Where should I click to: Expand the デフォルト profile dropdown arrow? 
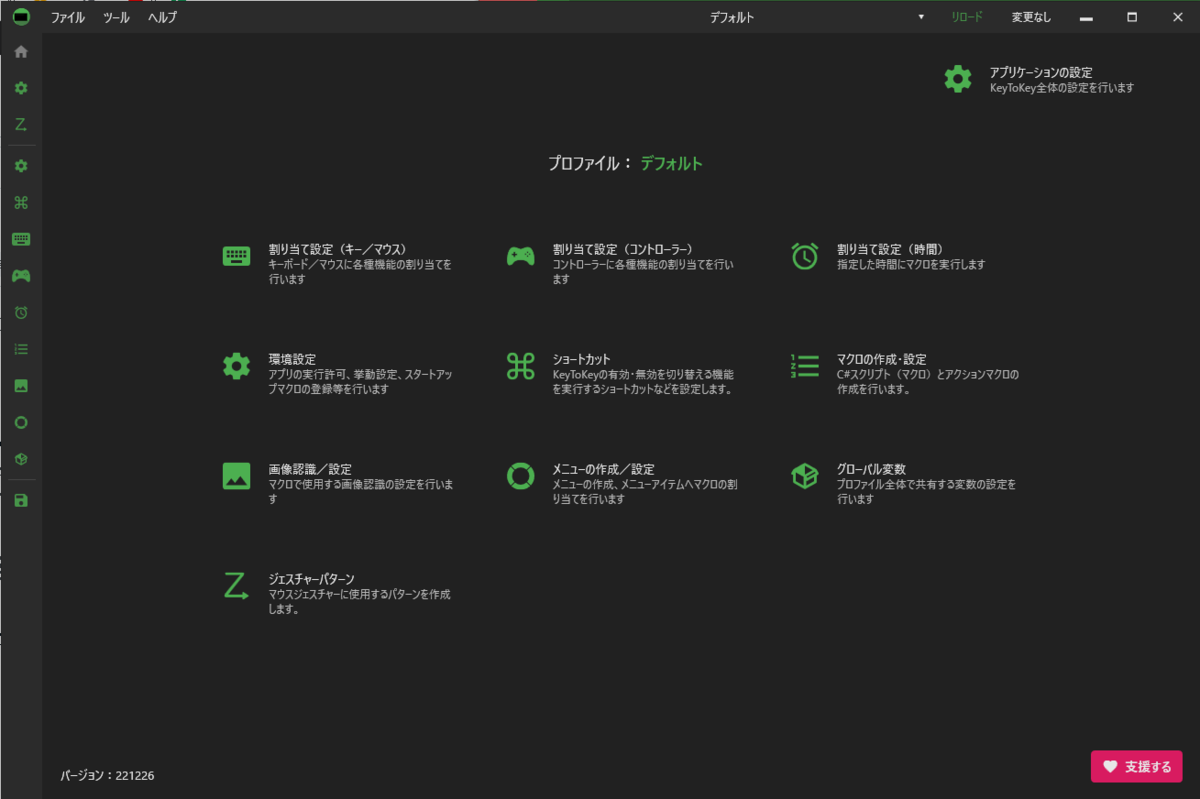point(921,17)
